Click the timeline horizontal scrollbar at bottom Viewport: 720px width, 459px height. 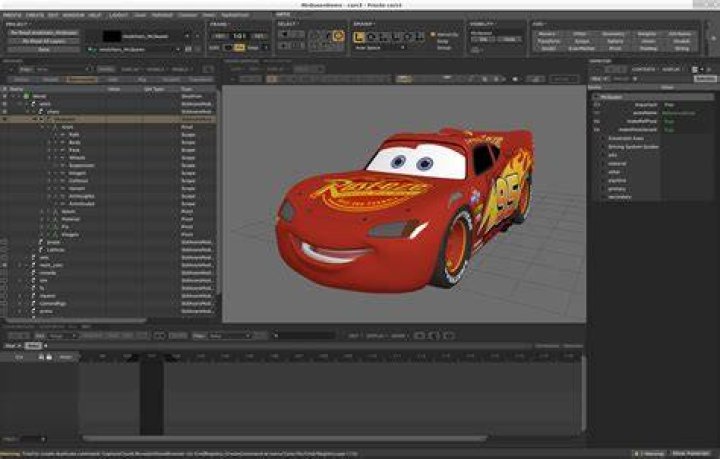tap(285, 439)
